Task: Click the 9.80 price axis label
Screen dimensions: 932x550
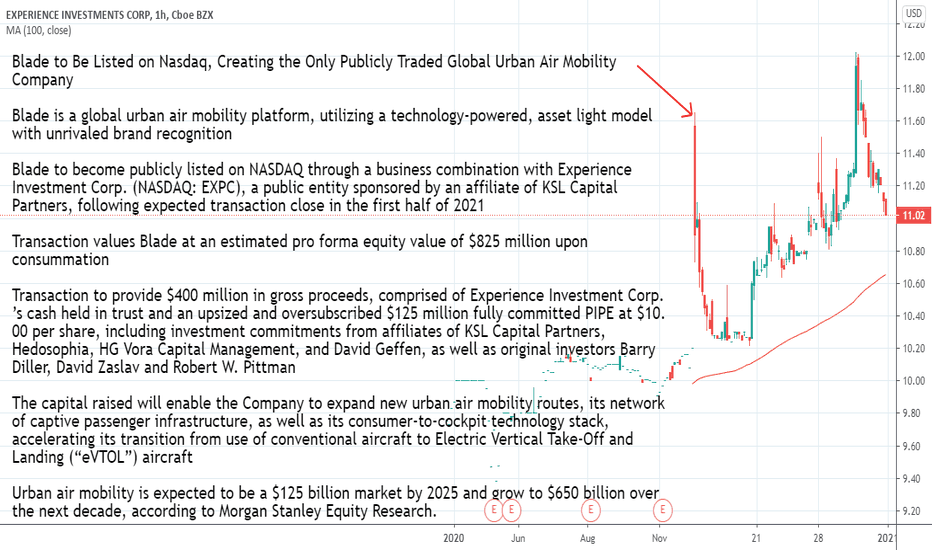Action: coord(914,413)
